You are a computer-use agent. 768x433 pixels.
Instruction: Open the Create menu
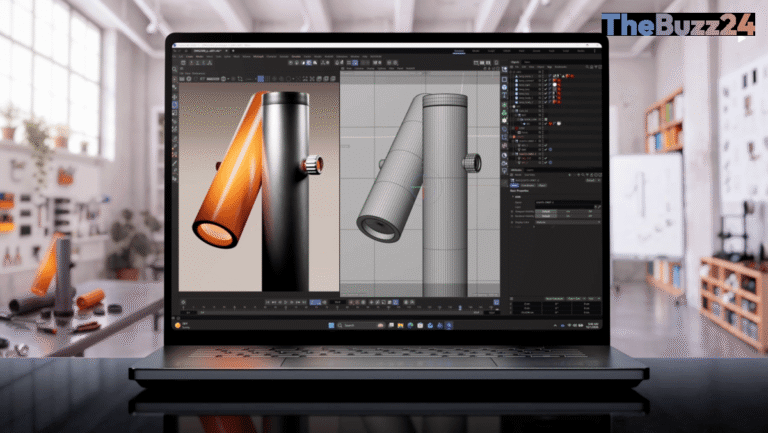pos(190,56)
